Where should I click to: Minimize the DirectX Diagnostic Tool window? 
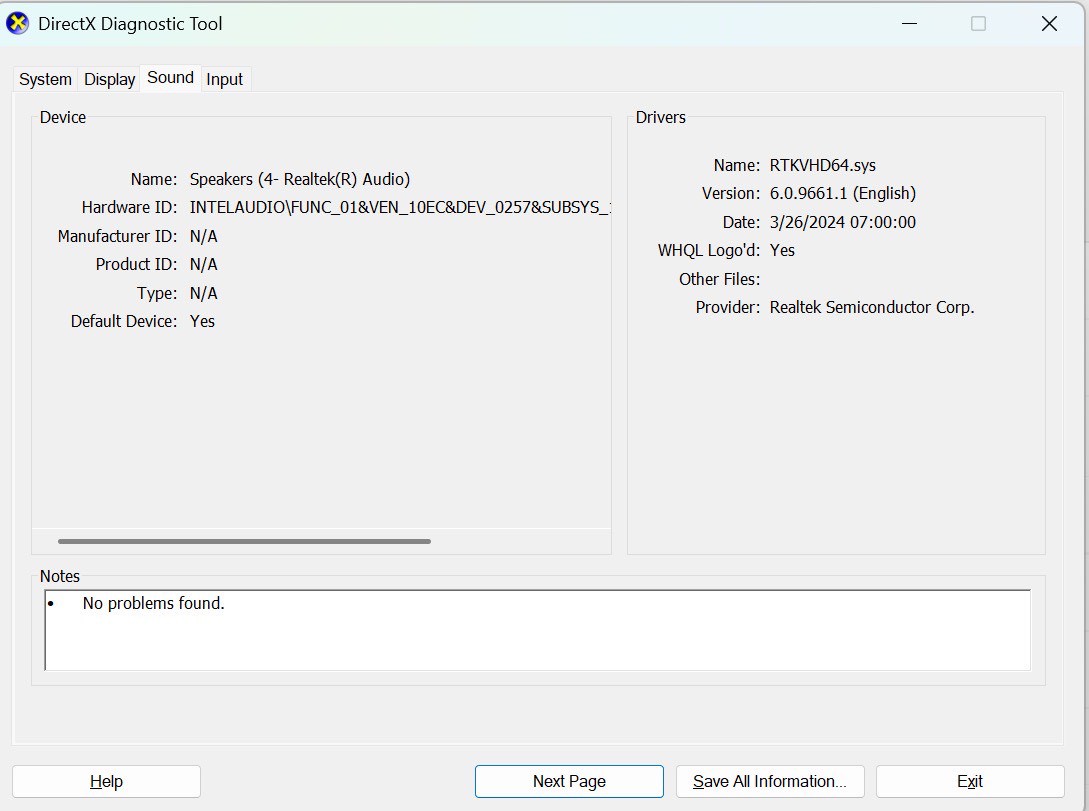click(x=908, y=22)
